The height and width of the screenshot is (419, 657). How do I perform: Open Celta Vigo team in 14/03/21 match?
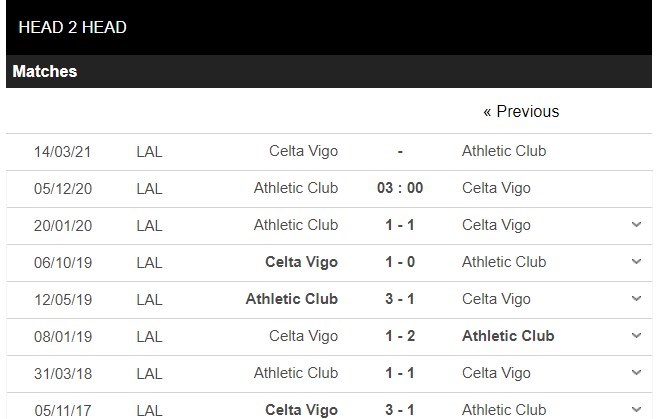tap(303, 151)
